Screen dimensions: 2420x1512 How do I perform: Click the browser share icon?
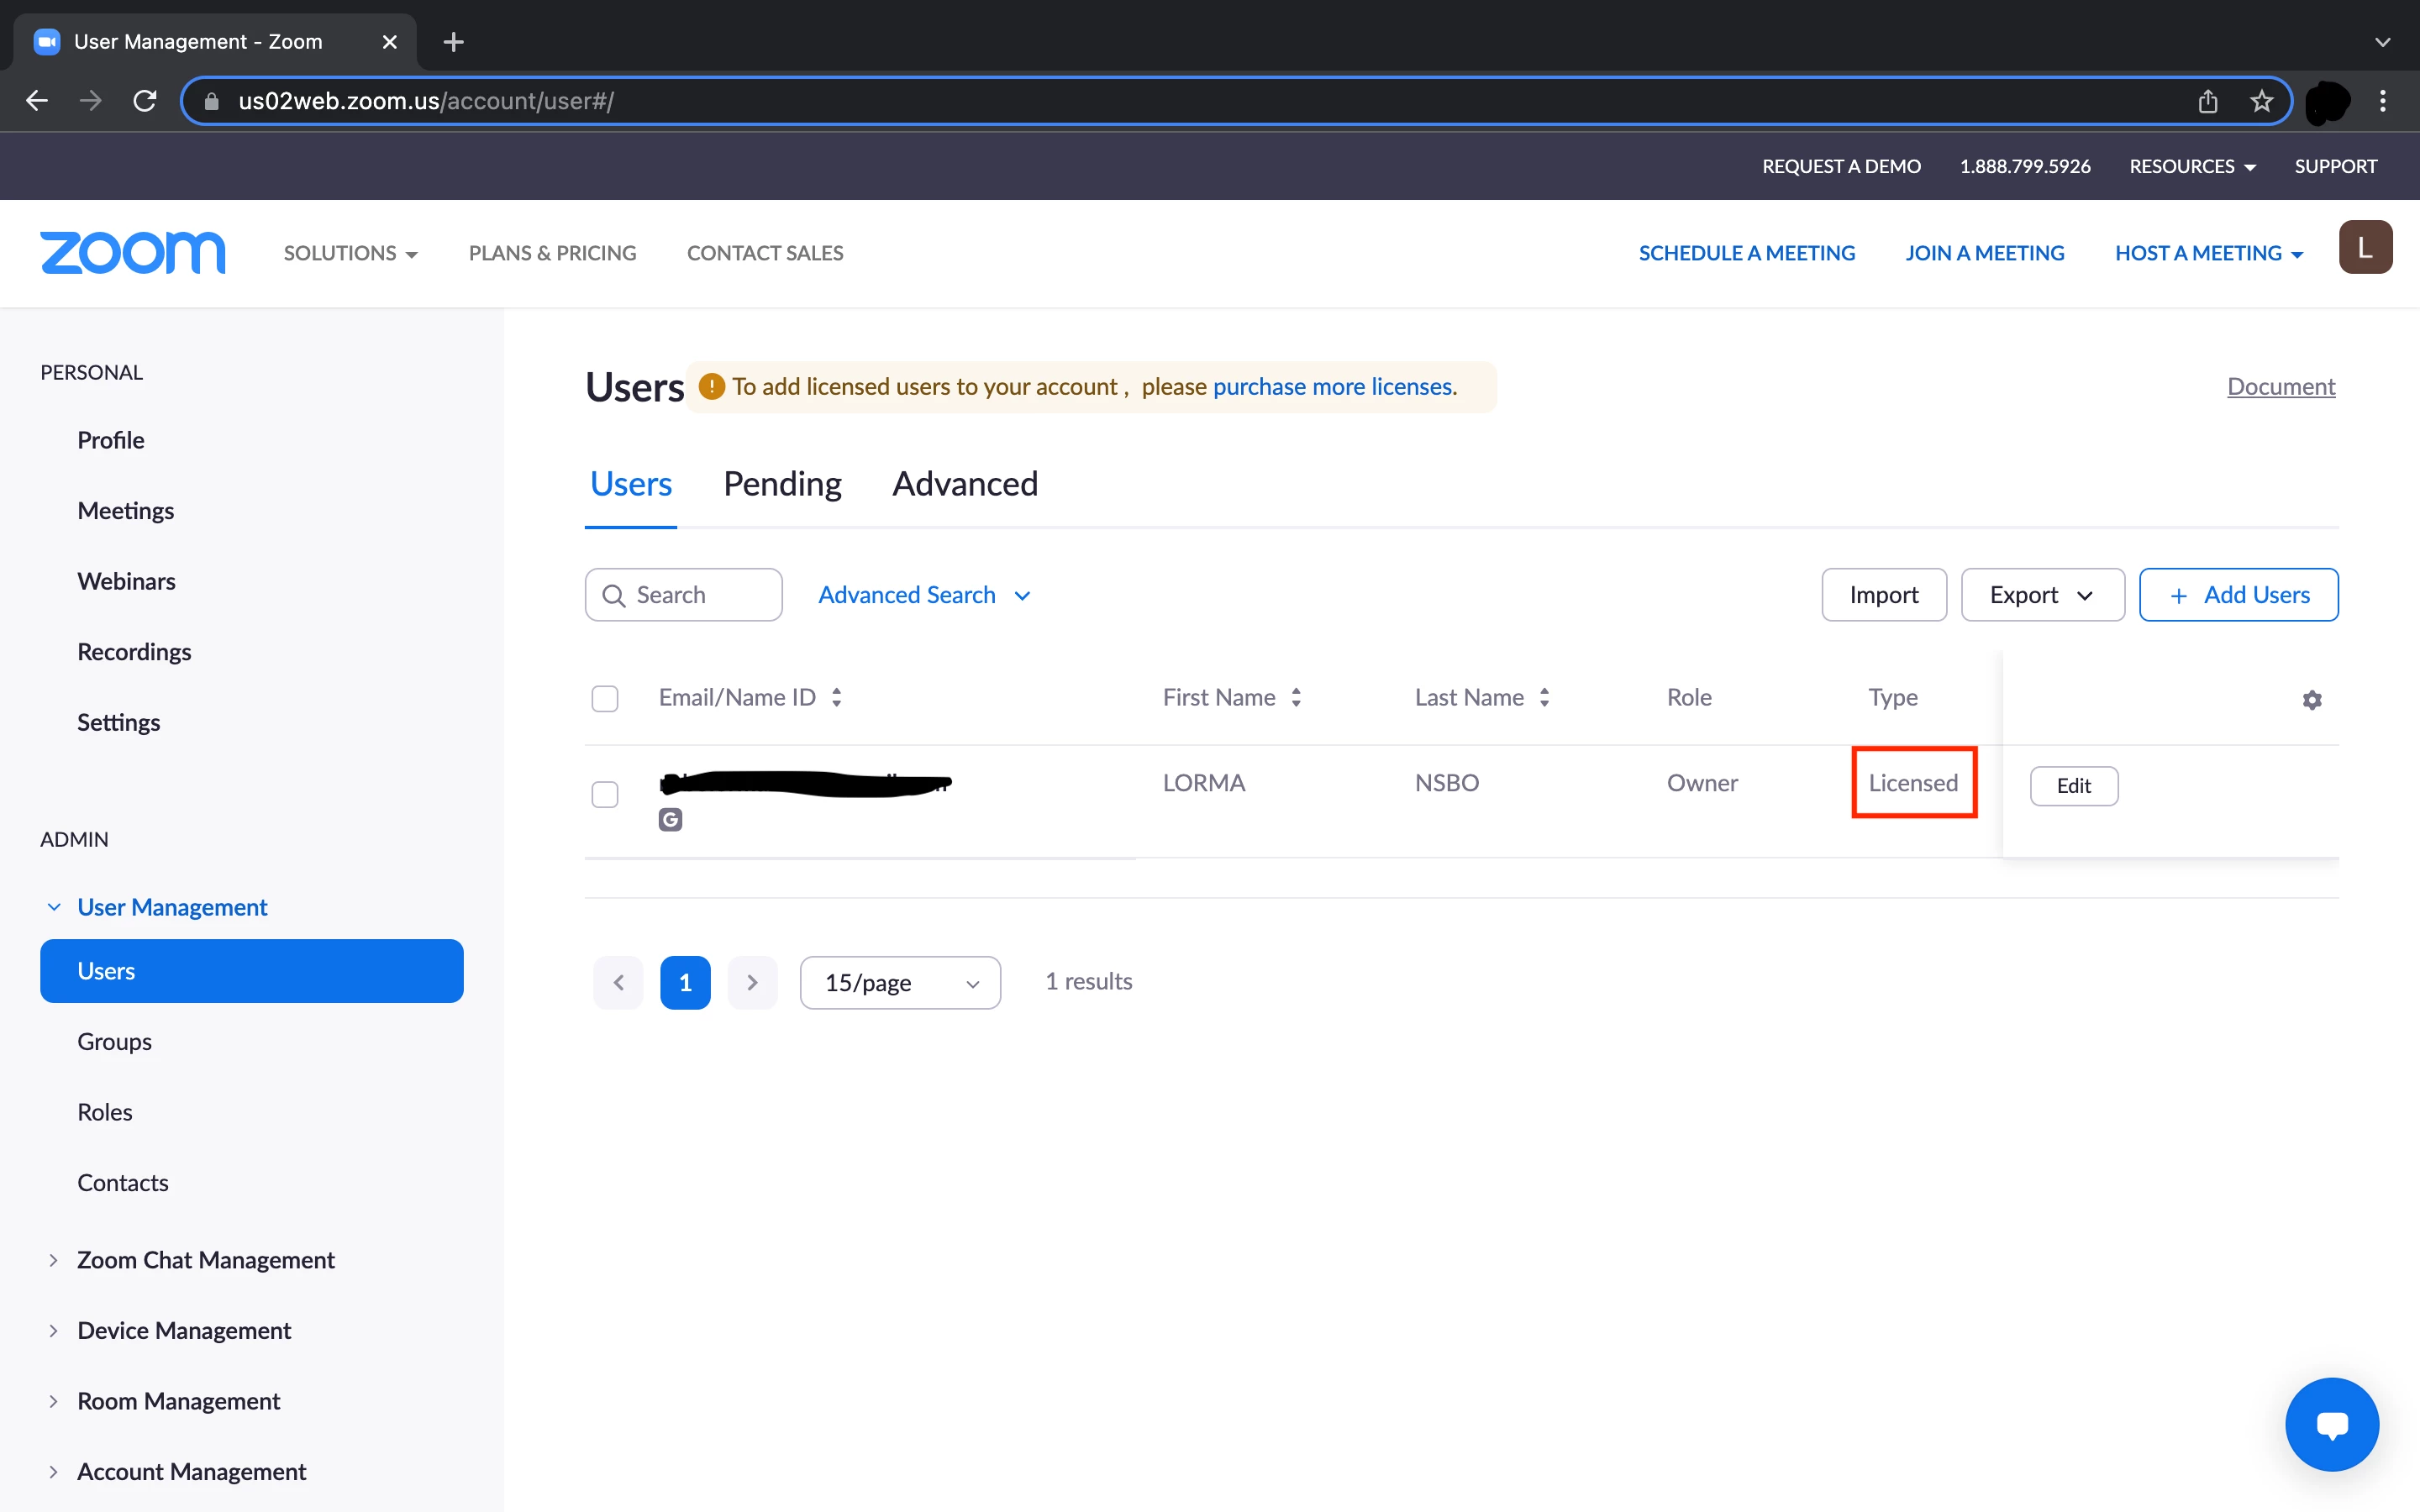pos(2208,101)
